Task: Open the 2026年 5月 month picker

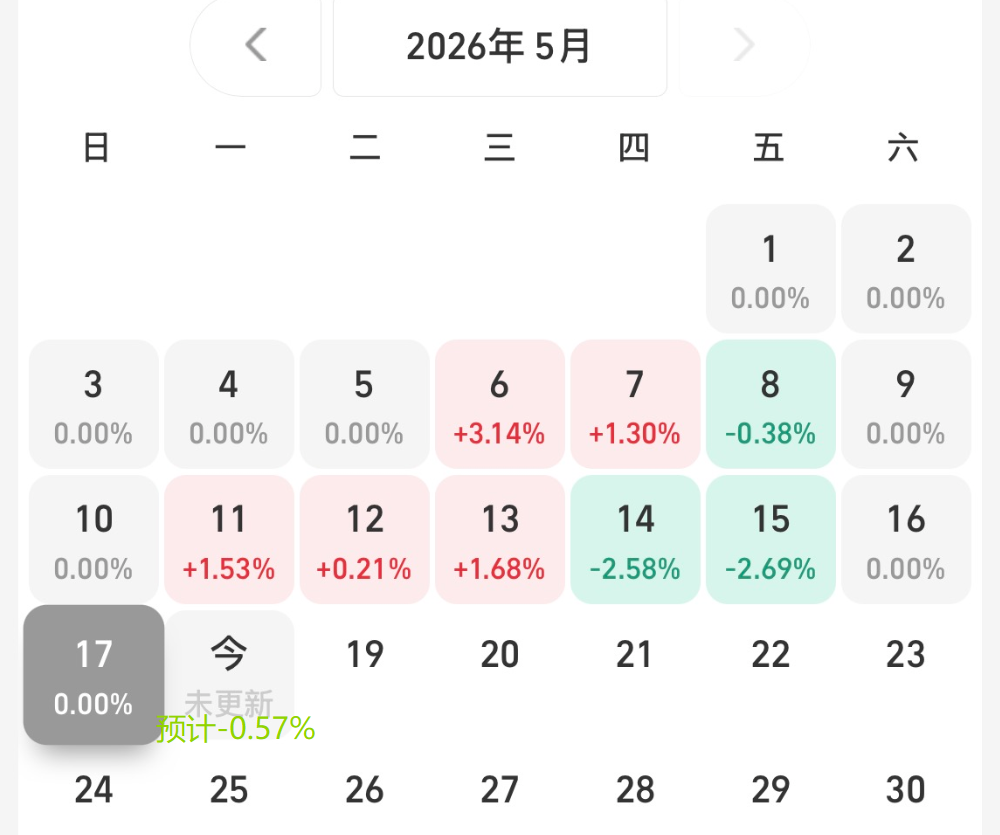Action: click(500, 46)
